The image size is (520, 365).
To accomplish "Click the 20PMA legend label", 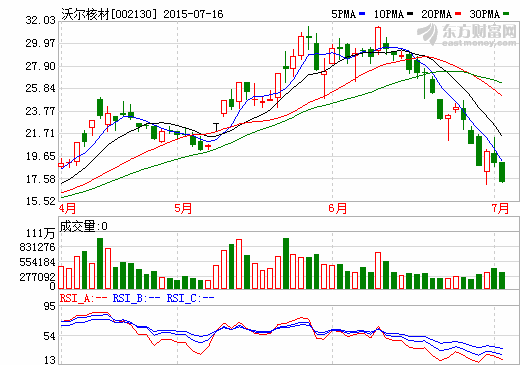I will tap(437, 14).
